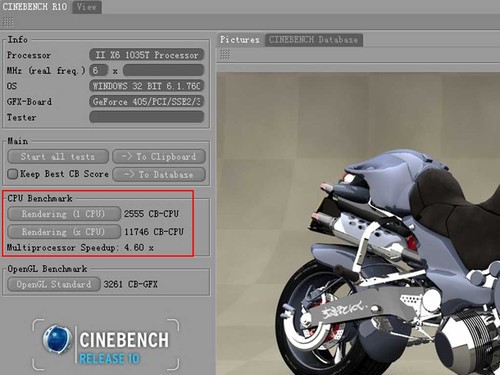
Task: Select the OS info field
Action: (x=147, y=86)
